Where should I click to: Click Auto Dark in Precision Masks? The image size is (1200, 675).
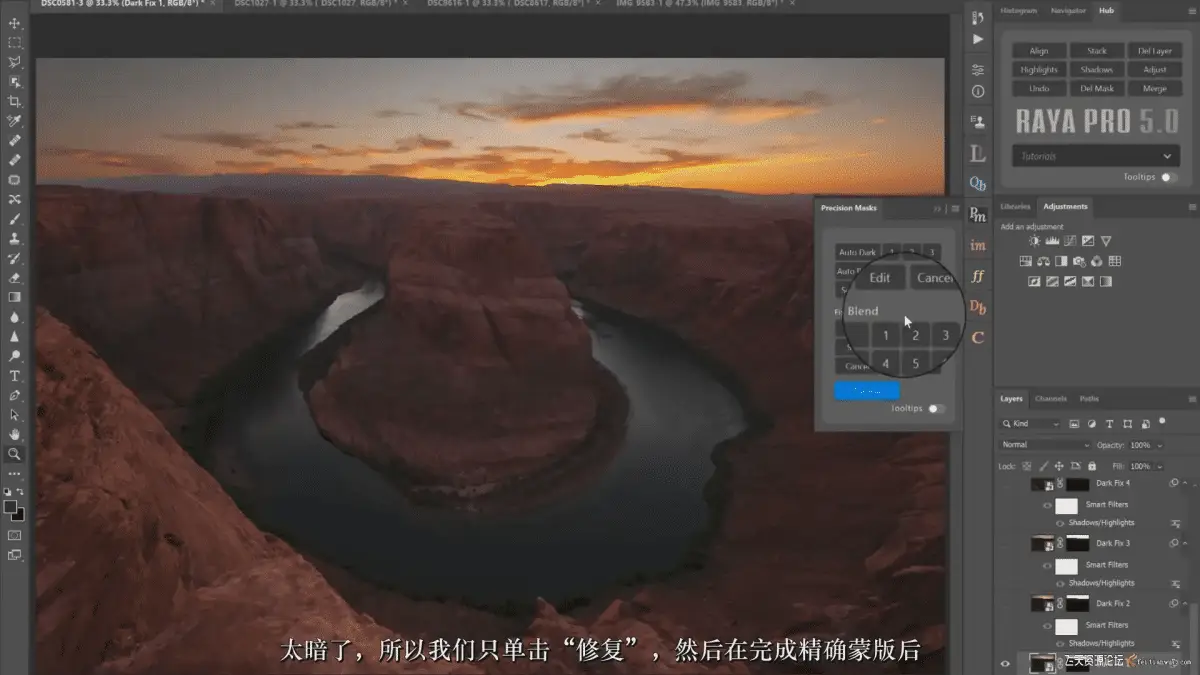857,253
